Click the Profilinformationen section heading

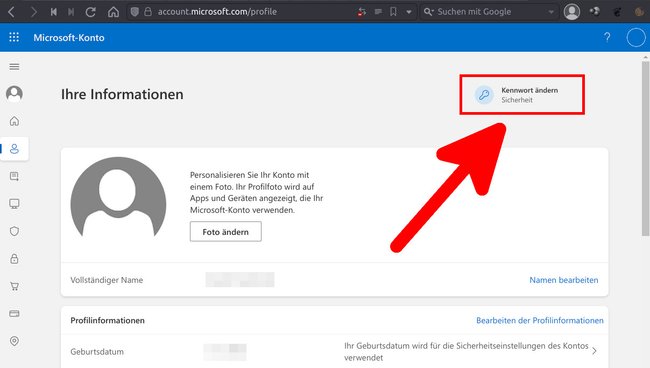click(107, 321)
